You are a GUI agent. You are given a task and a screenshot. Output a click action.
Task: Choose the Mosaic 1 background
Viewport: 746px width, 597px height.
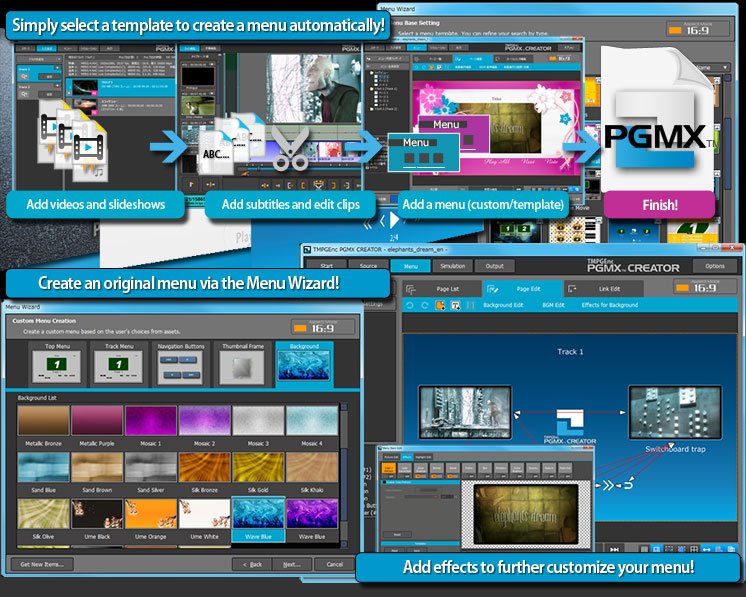(151, 426)
